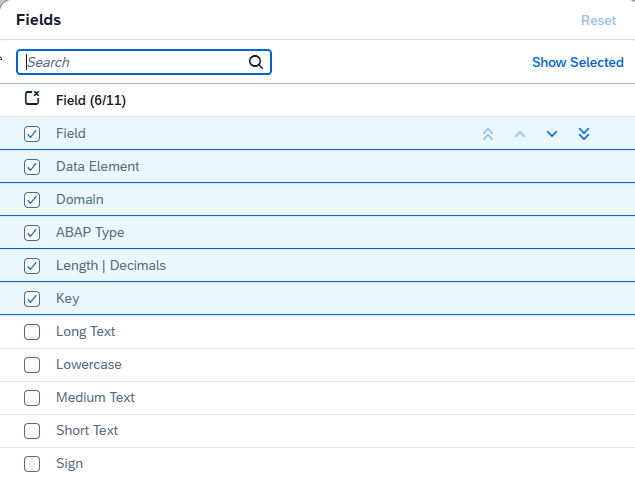Enable the Sign field checkbox

(x=32, y=464)
